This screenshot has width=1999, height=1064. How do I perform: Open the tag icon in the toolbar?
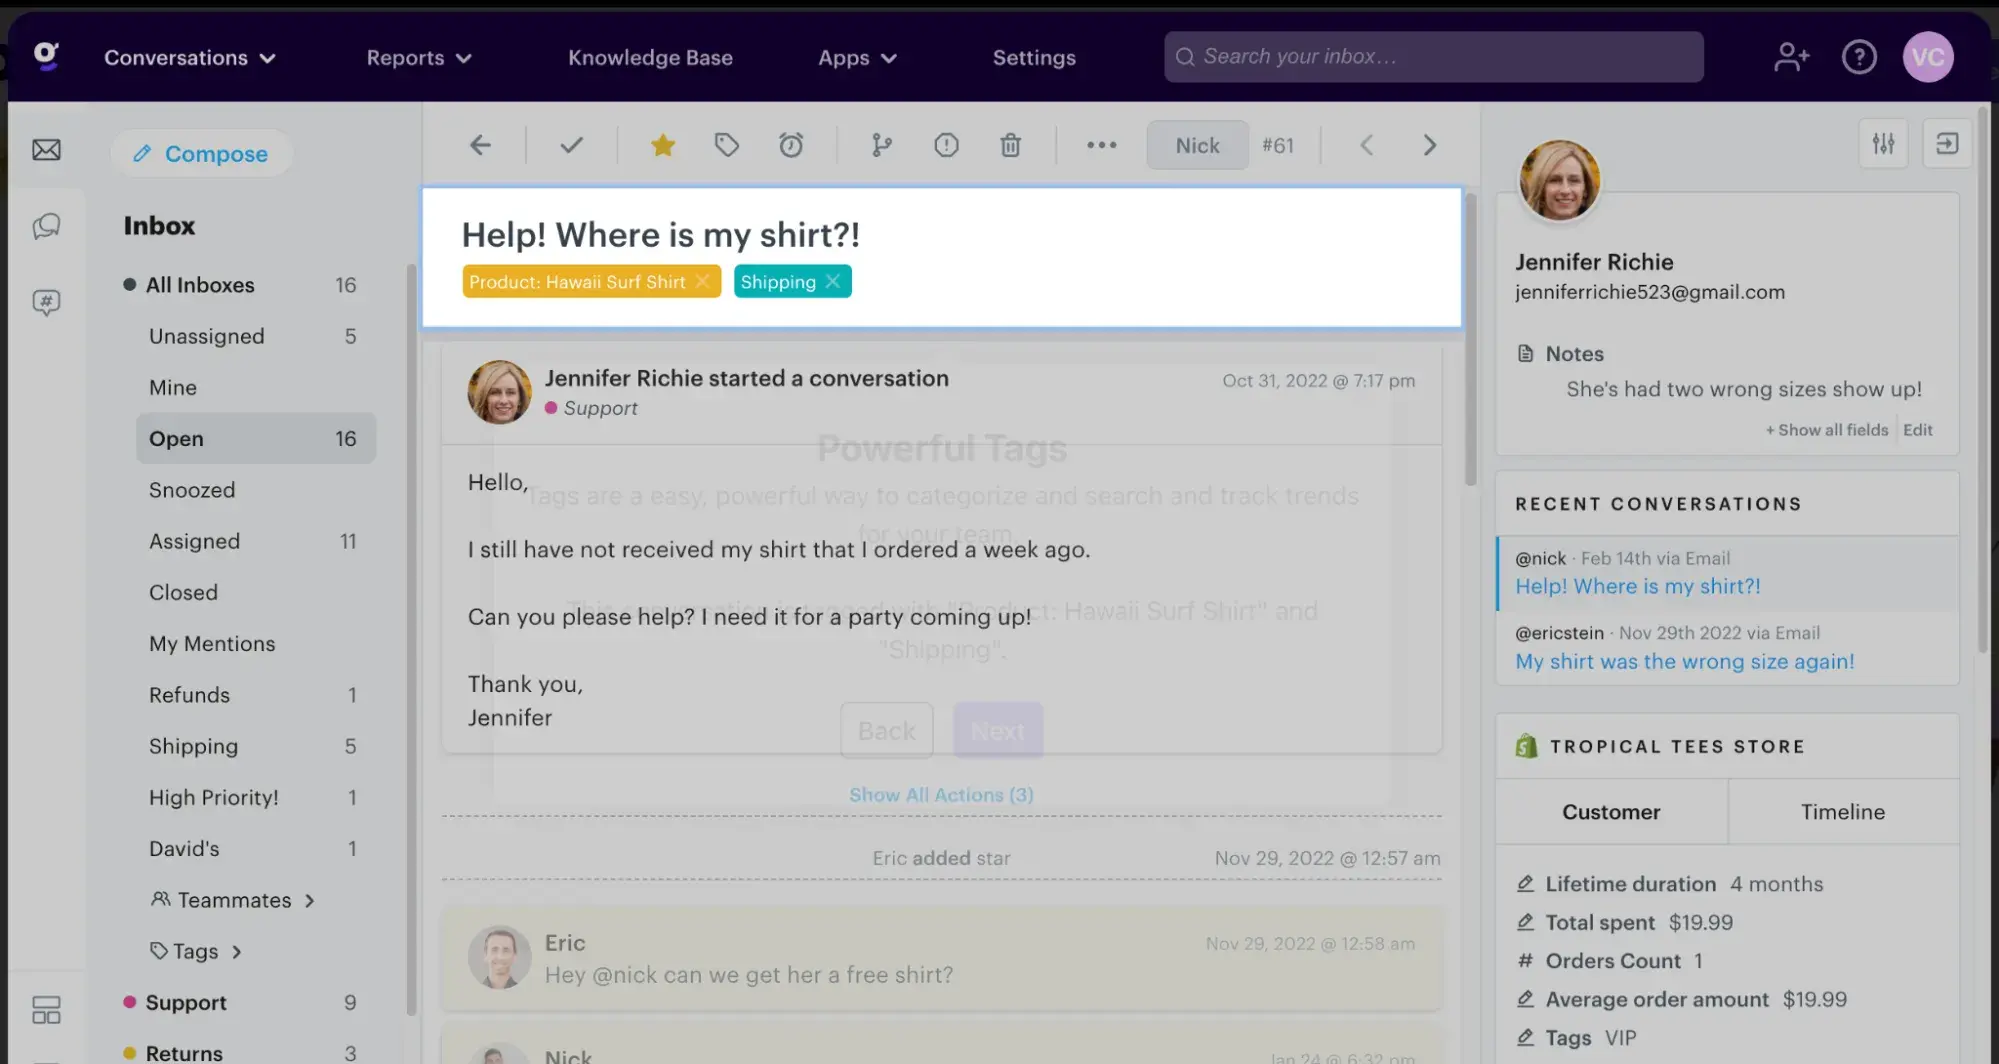[726, 145]
